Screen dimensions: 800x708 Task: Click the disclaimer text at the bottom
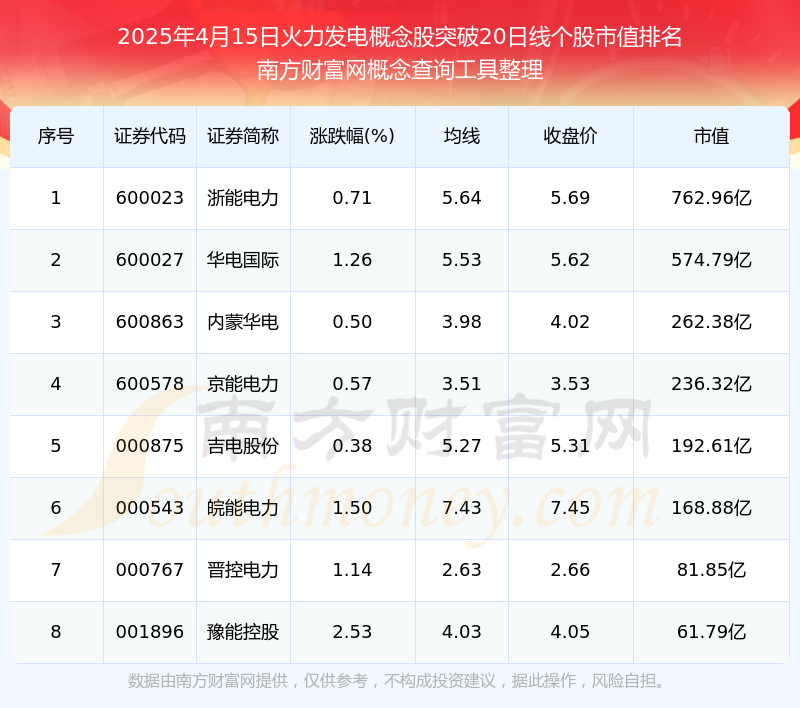coord(395,681)
